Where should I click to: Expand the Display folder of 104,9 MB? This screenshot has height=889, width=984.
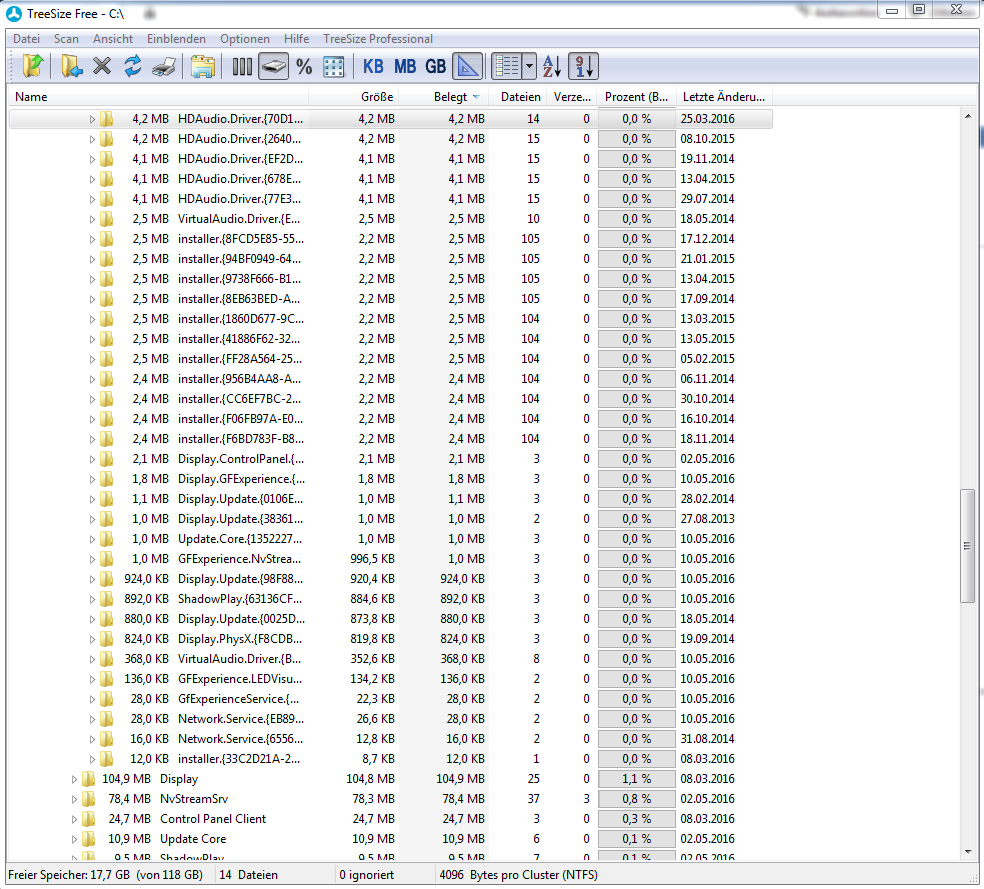tap(74, 779)
